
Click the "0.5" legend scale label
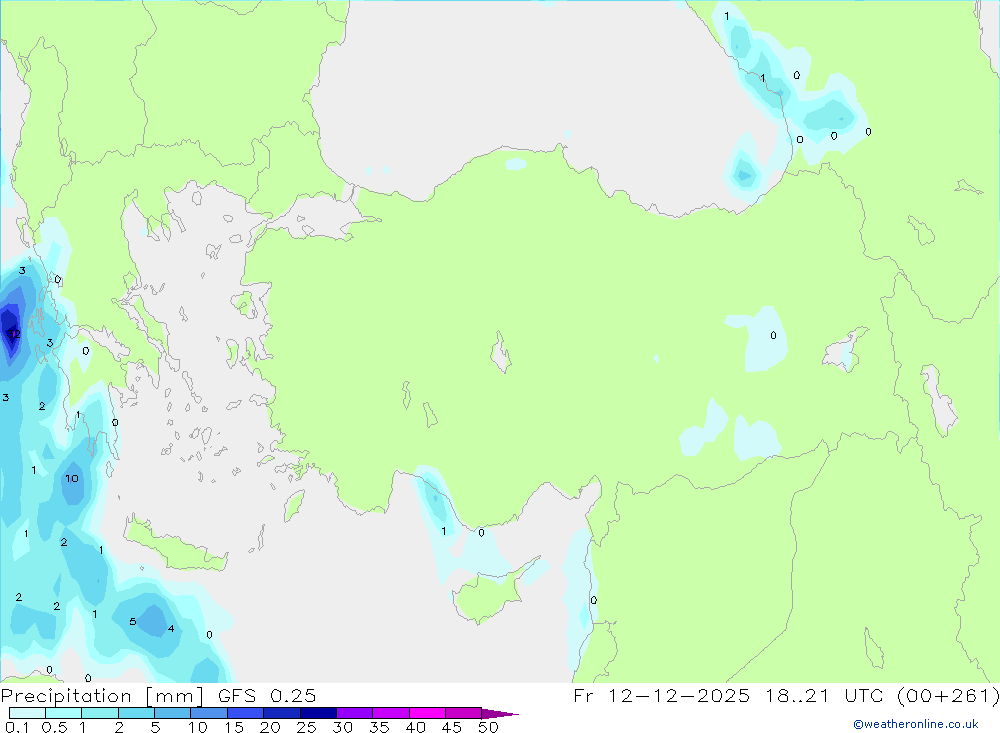tap(54, 727)
